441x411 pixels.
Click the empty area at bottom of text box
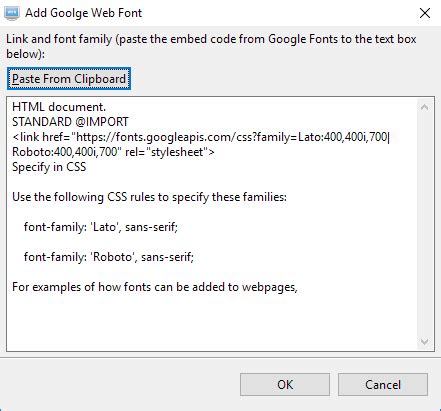212,322
